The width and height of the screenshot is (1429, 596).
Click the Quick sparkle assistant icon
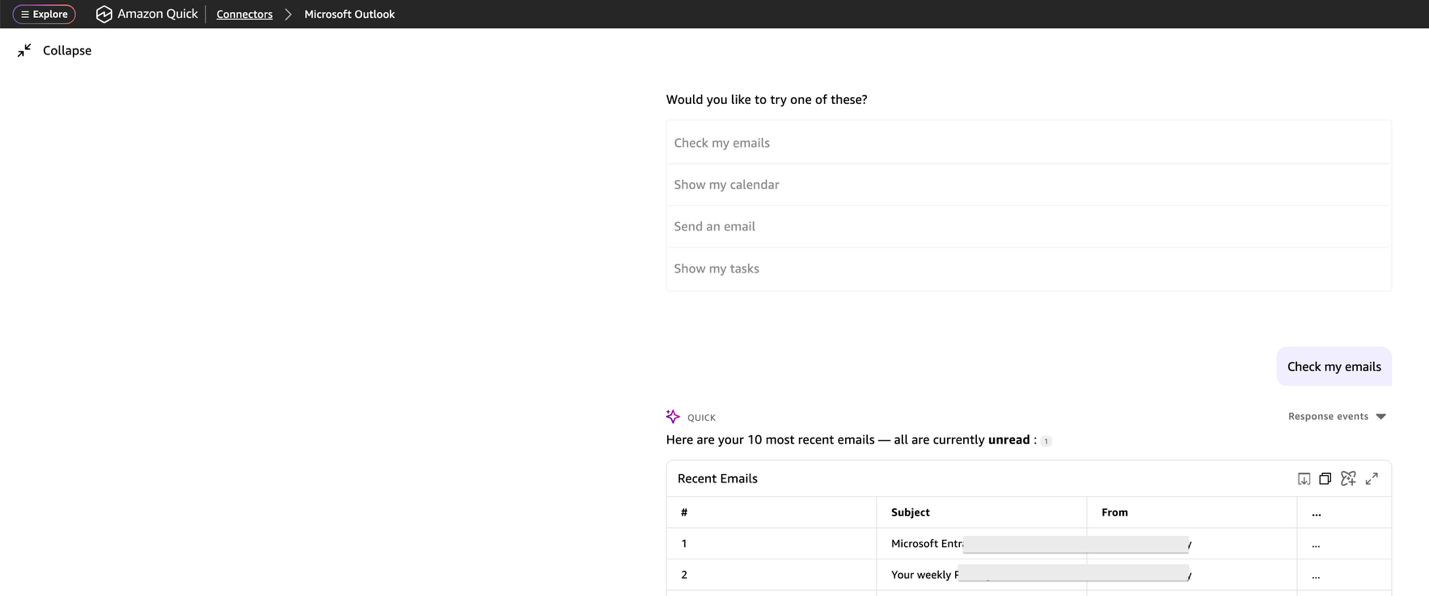tap(673, 416)
